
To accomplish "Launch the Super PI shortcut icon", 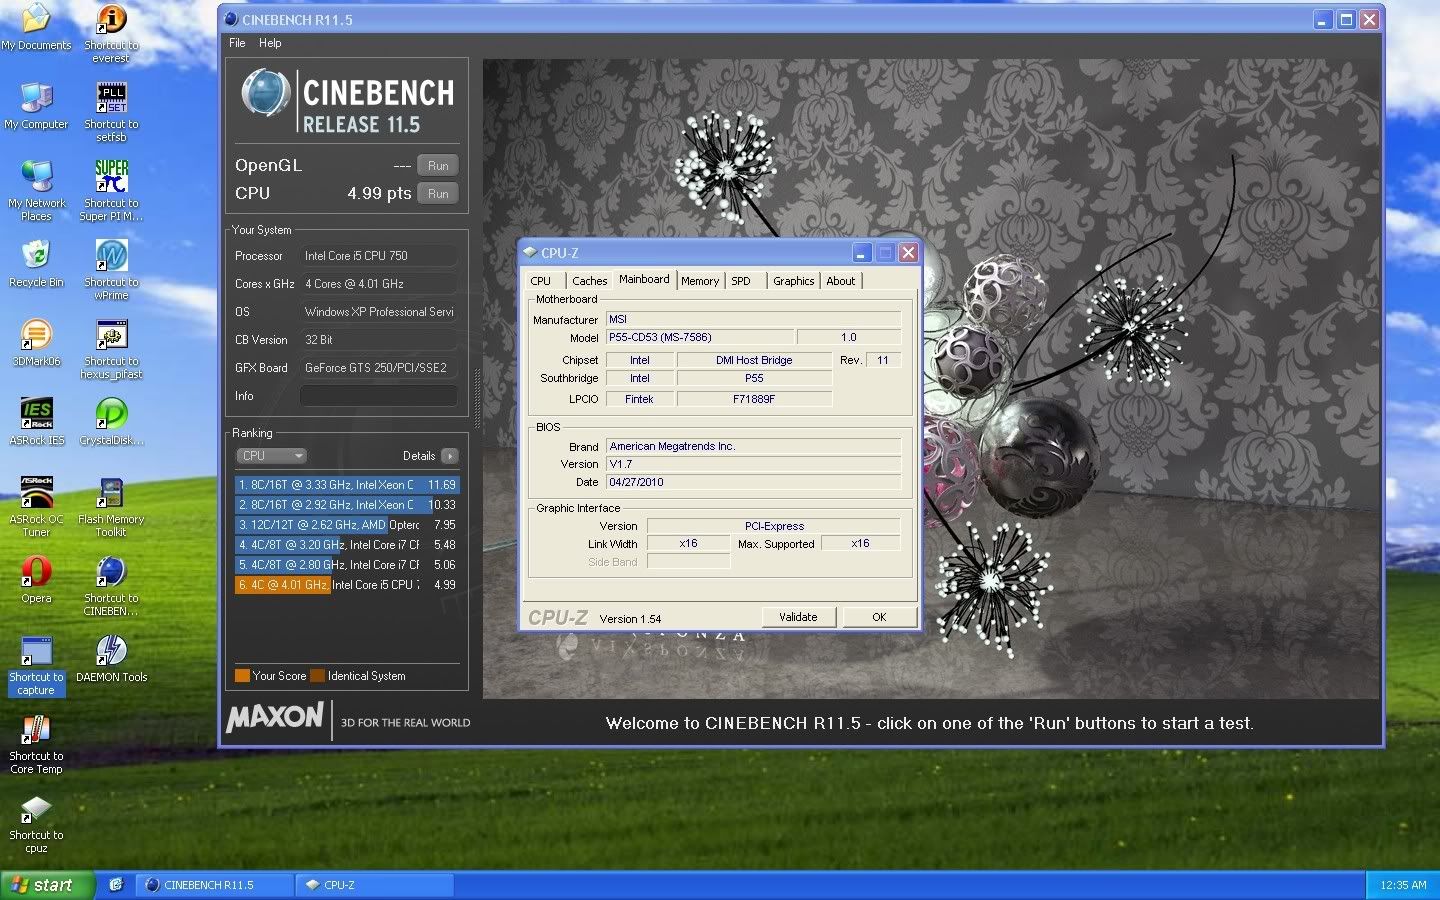I will [111, 176].
